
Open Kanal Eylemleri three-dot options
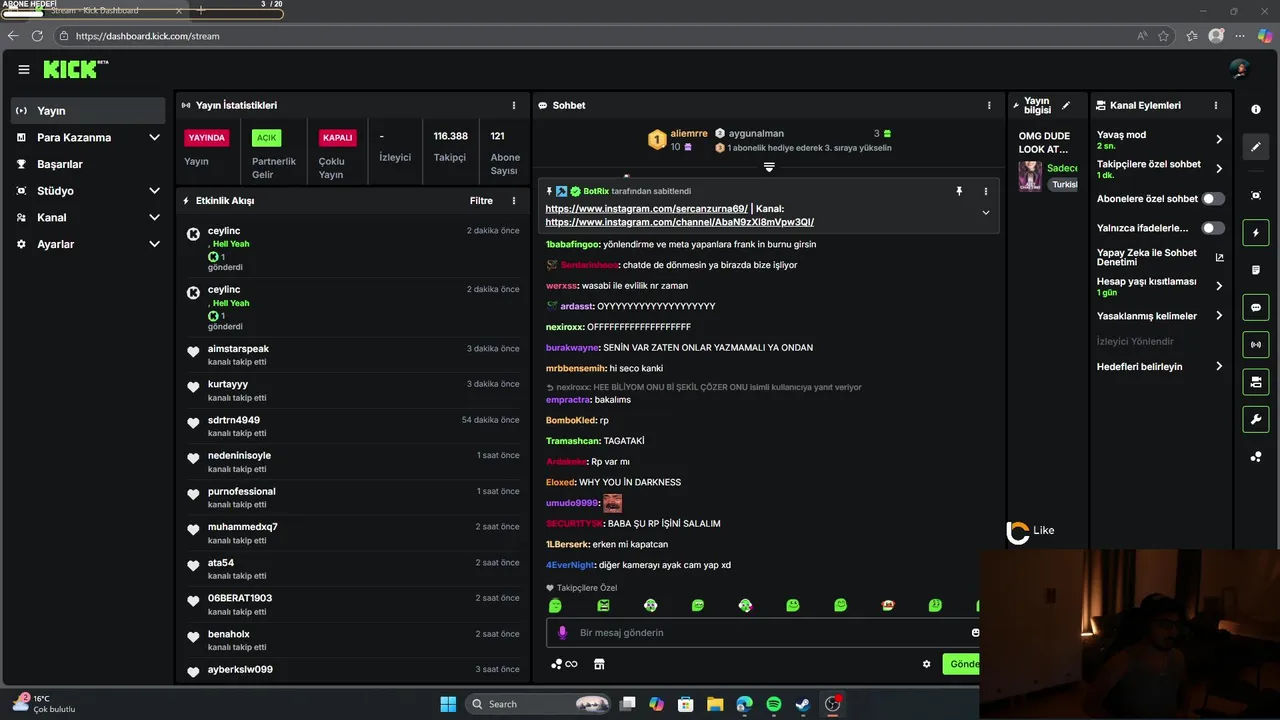[x=1216, y=105]
